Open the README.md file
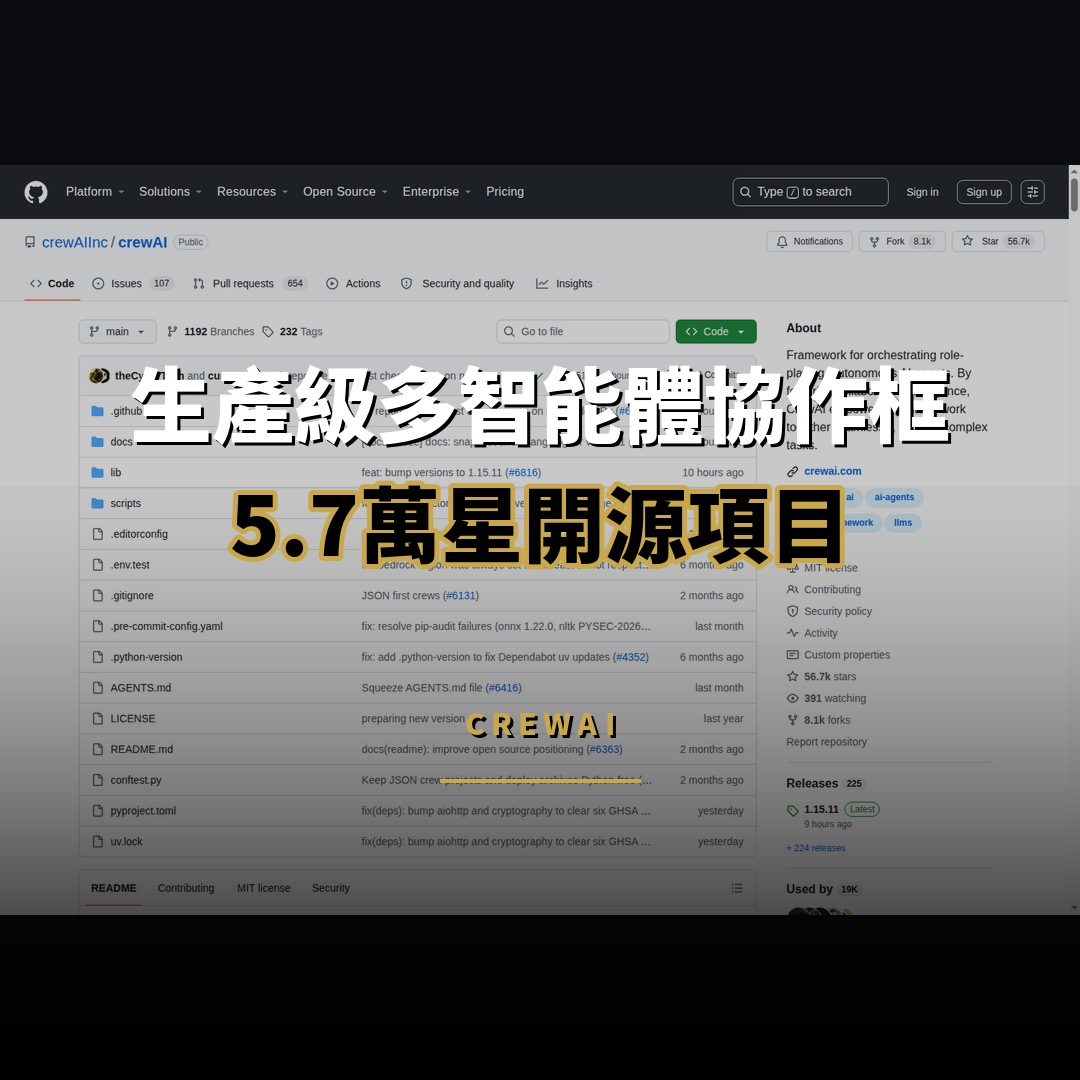 tap(142, 749)
